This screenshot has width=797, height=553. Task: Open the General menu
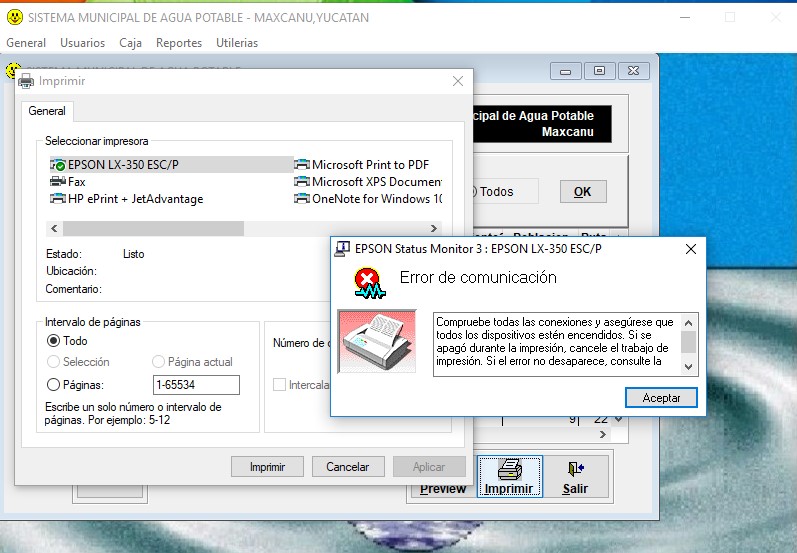(x=26, y=43)
